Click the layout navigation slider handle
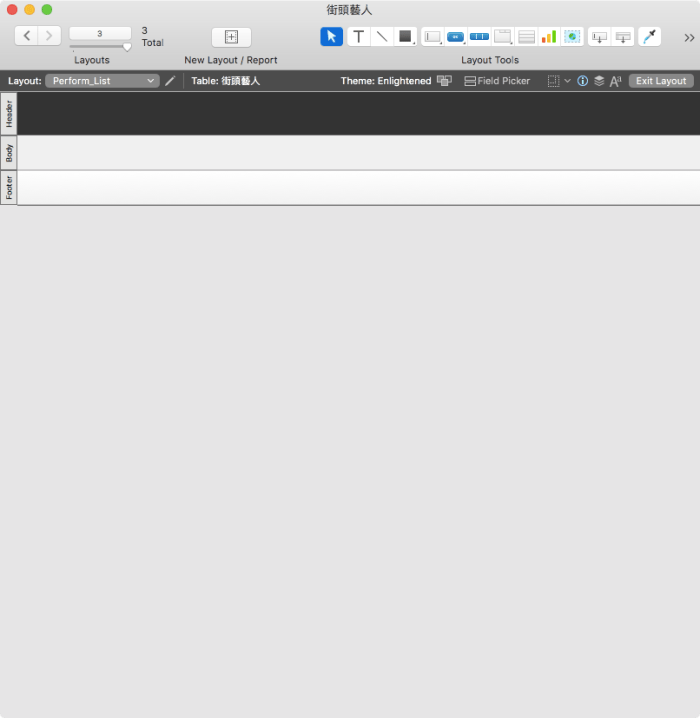 [x=127, y=47]
